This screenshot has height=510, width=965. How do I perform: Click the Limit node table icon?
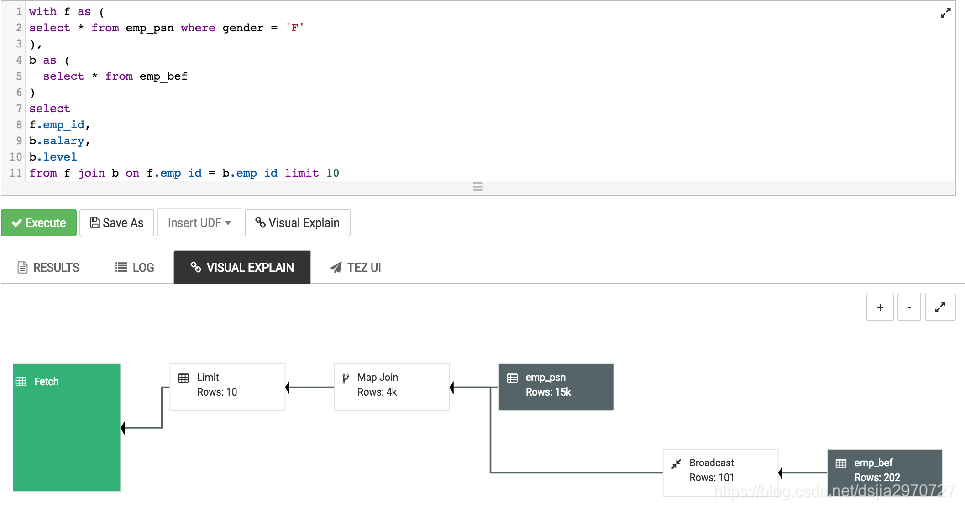click(183, 378)
